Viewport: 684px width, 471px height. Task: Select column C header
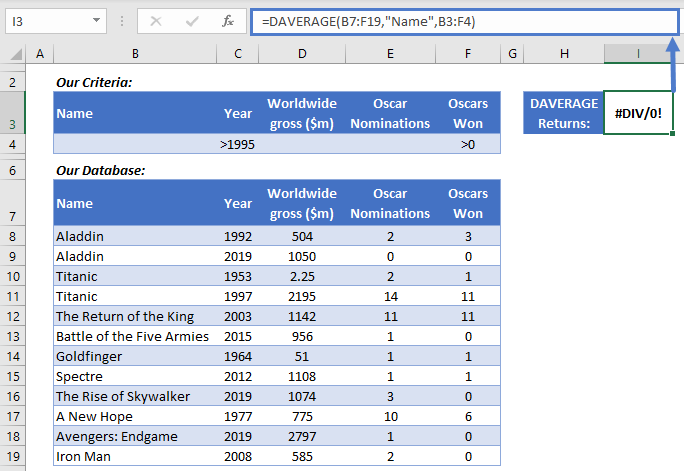coord(238,54)
